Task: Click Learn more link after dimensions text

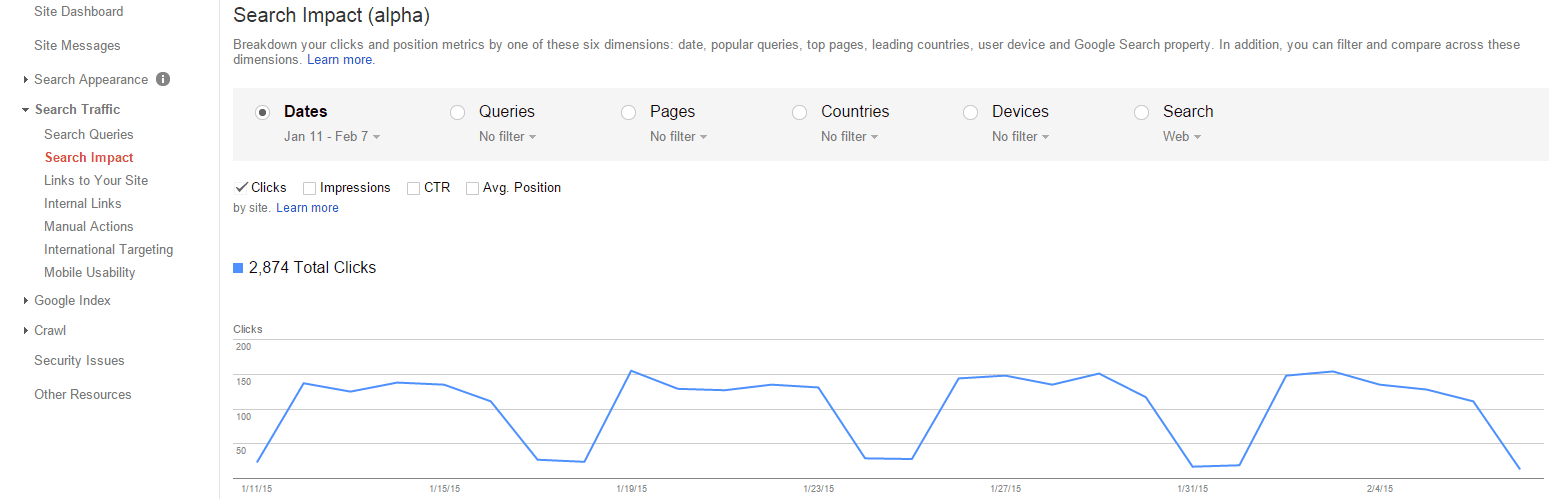Action: (x=341, y=60)
